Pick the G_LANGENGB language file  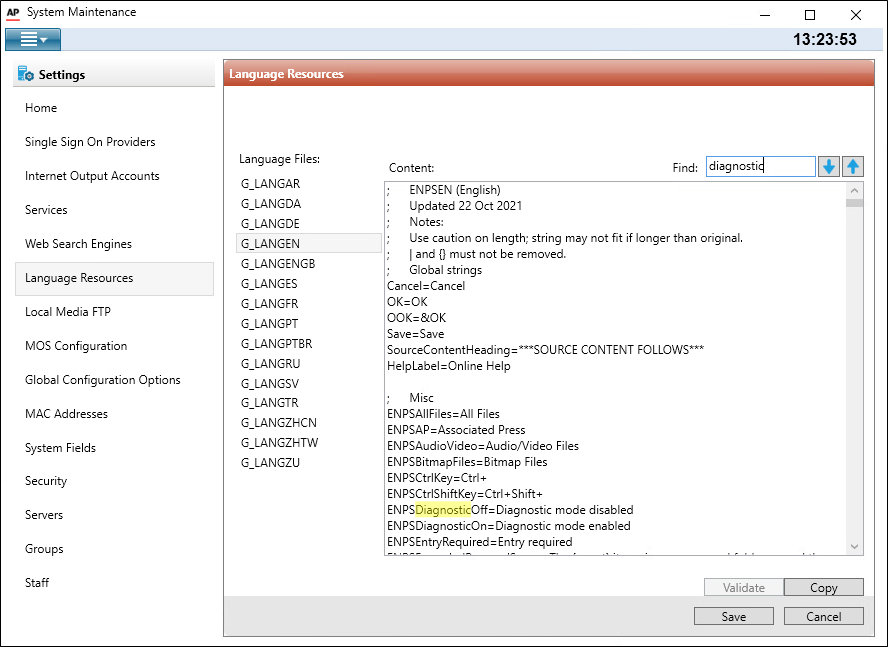278,263
